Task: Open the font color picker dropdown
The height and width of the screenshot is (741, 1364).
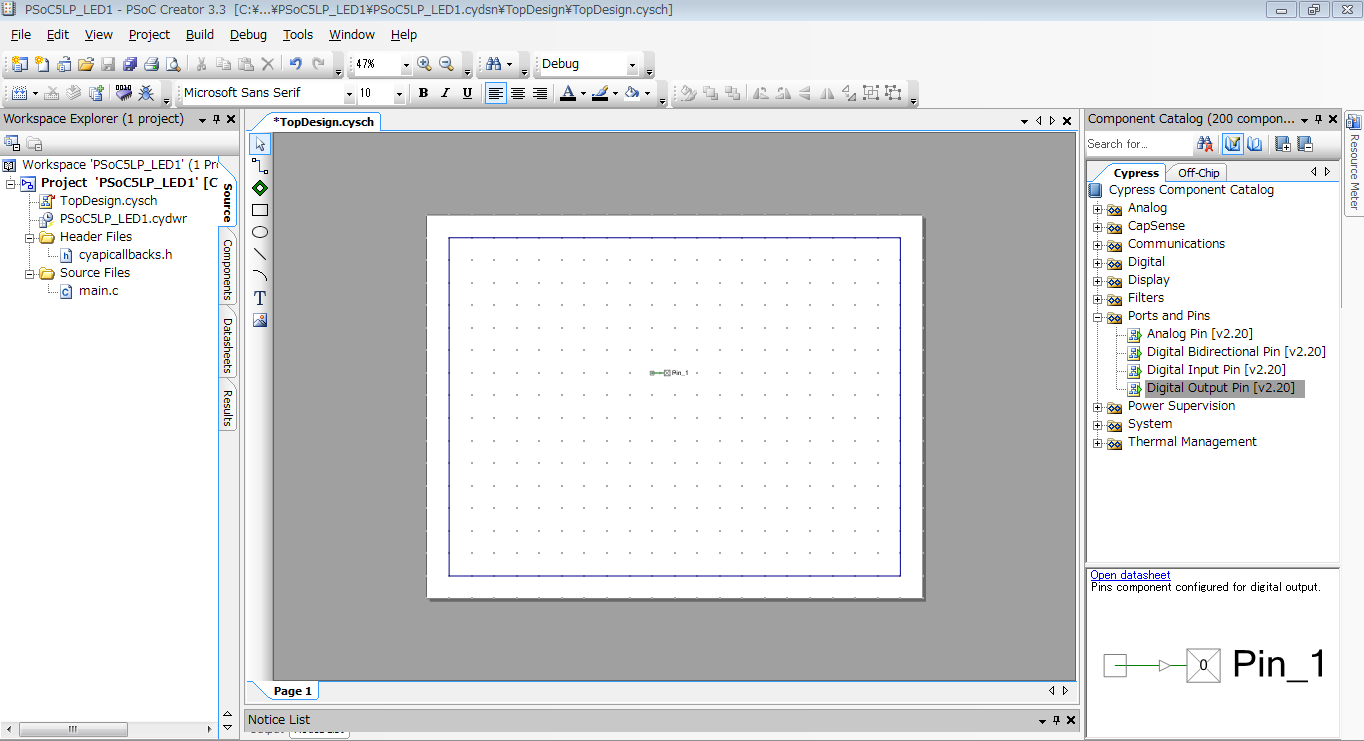Action: click(x=583, y=94)
